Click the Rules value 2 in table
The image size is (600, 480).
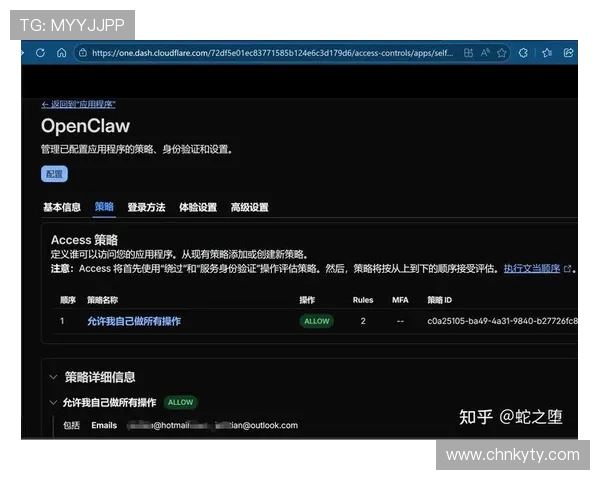(x=363, y=321)
